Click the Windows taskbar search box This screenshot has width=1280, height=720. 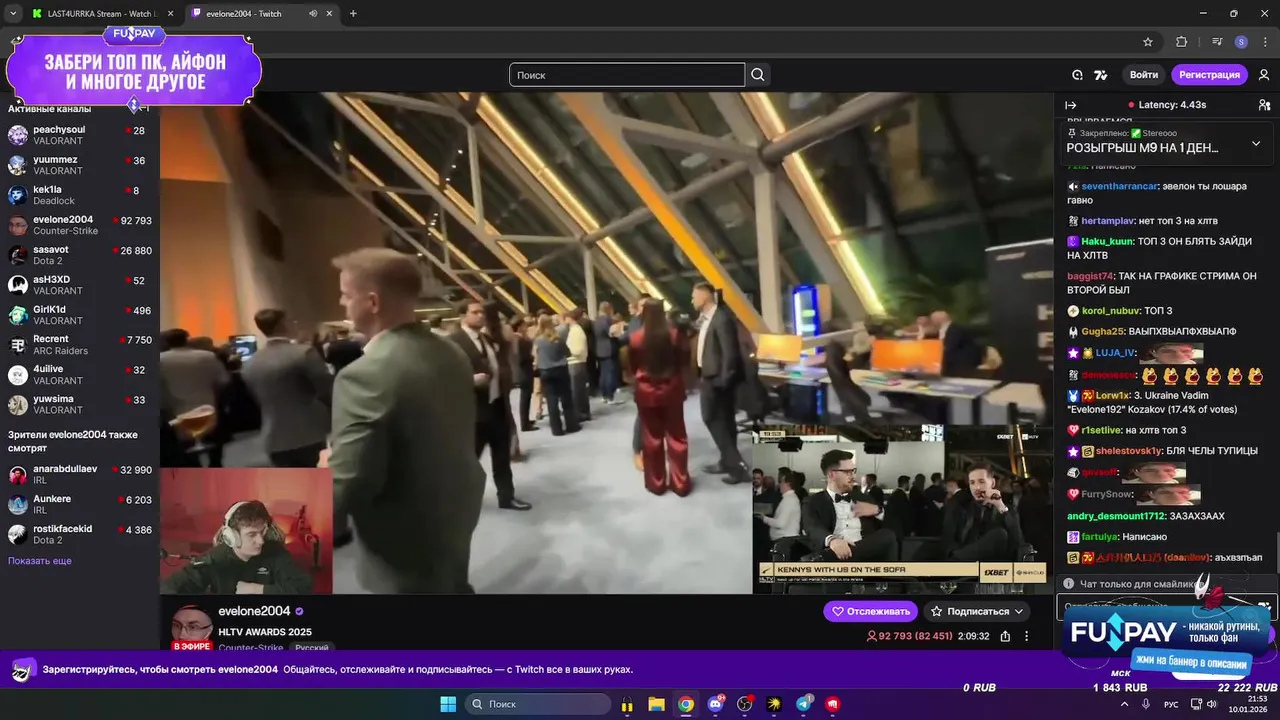click(x=537, y=704)
